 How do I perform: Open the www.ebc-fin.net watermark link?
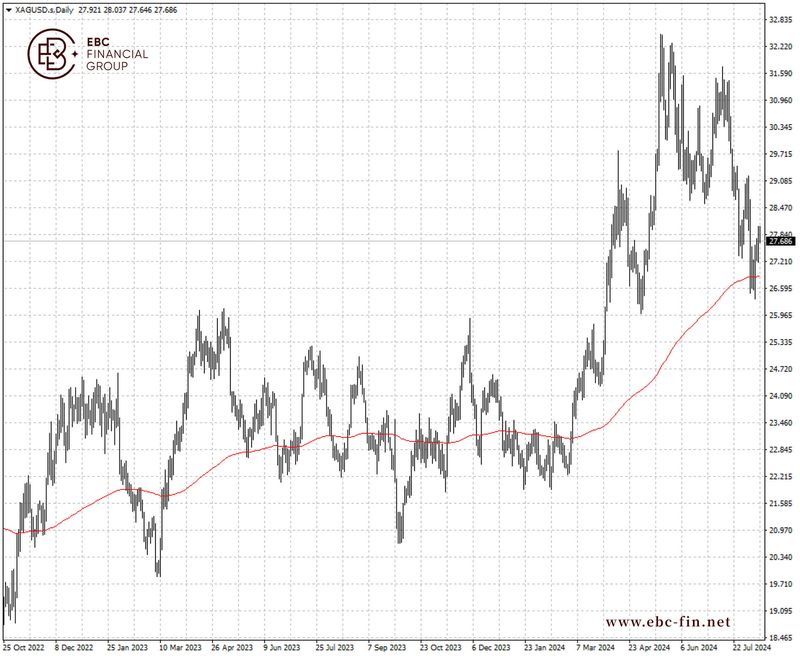coord(668,621)
